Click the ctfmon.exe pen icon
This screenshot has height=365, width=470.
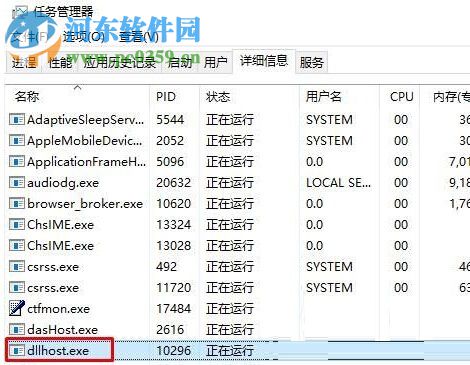(x=17, y=308)
